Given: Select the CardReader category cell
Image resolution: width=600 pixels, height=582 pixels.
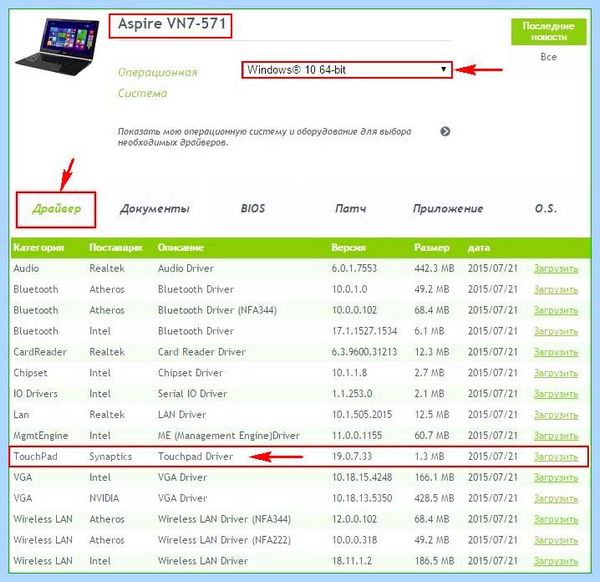Looking at the screenshot, I should 40,352.
